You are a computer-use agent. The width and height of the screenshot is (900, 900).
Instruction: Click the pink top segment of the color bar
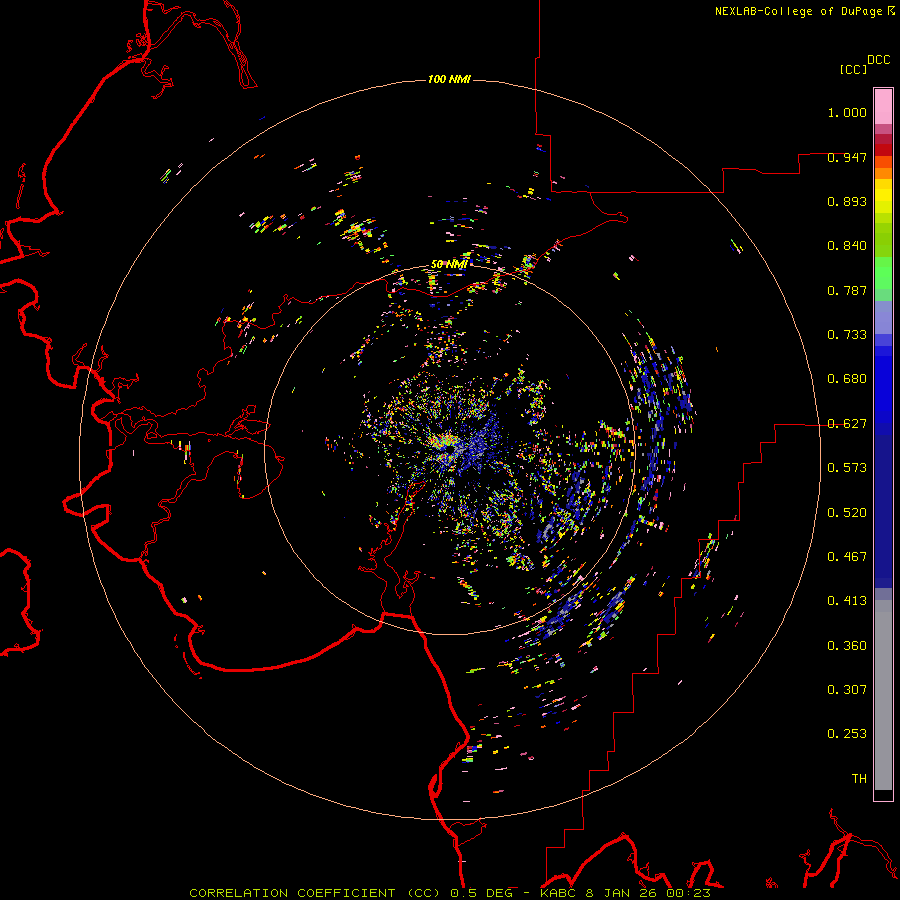[x=883, y=106]
